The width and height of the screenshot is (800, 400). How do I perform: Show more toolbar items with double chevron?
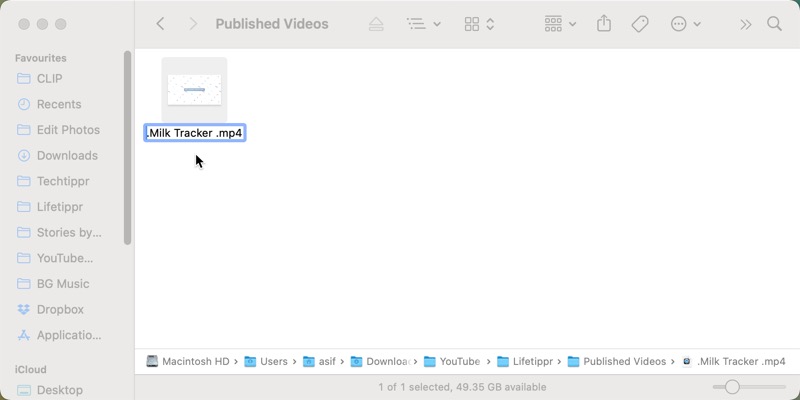point(746,24)
